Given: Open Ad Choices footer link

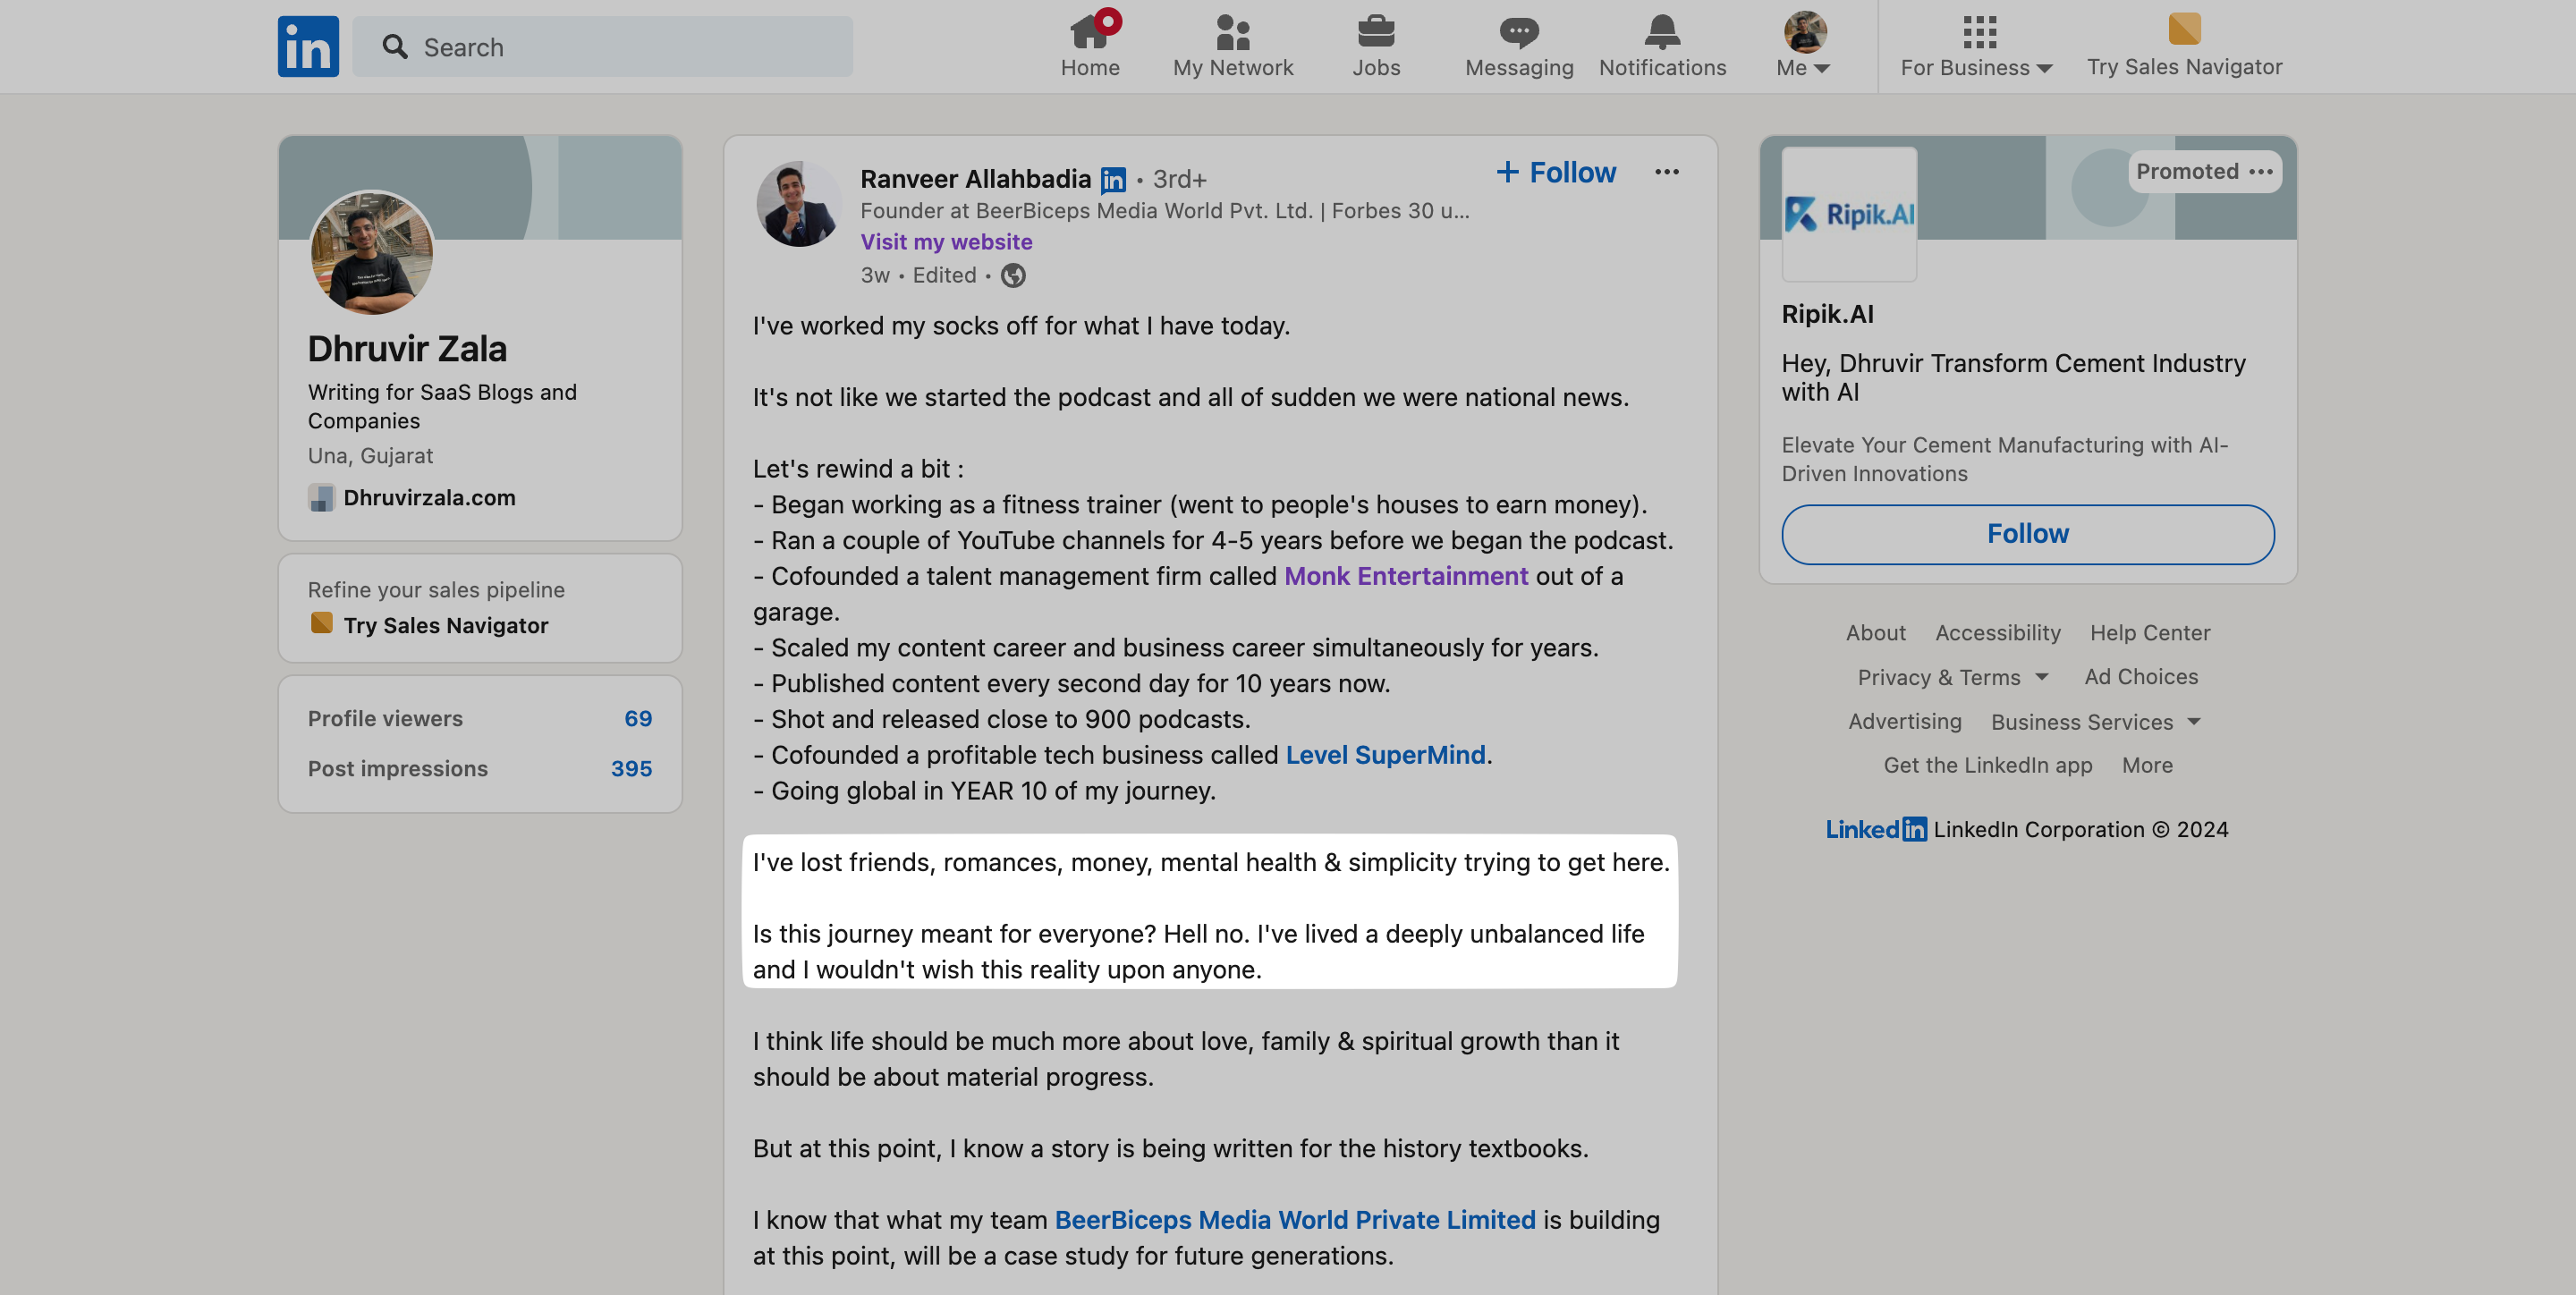Looking at the screenshot, I should click(2141, 677).
